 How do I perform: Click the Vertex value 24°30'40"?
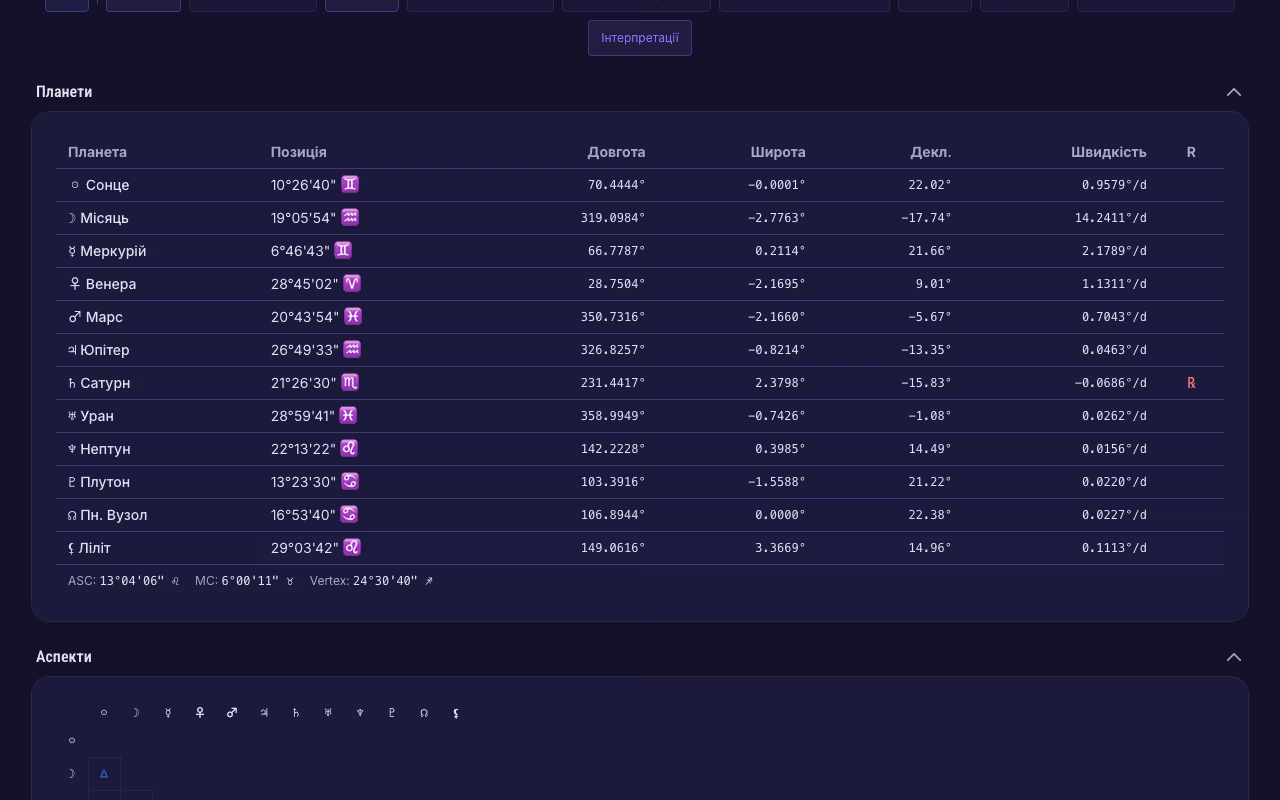click(x=385, y=581)
